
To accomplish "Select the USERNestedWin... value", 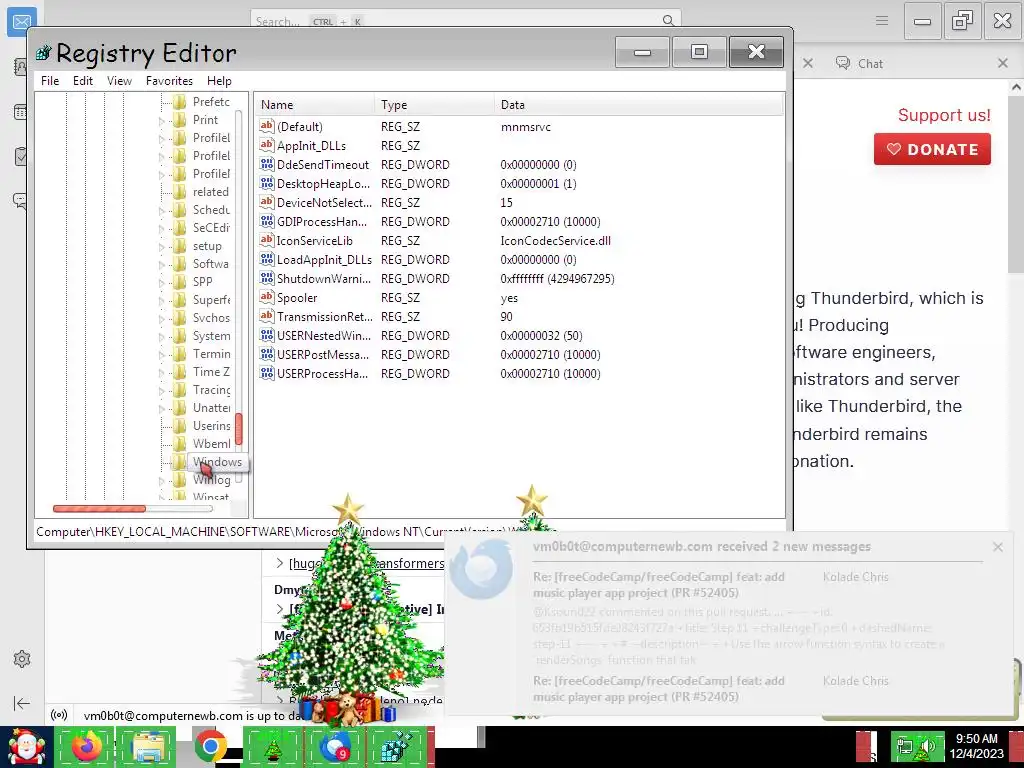I will click(x=323, y=336).
